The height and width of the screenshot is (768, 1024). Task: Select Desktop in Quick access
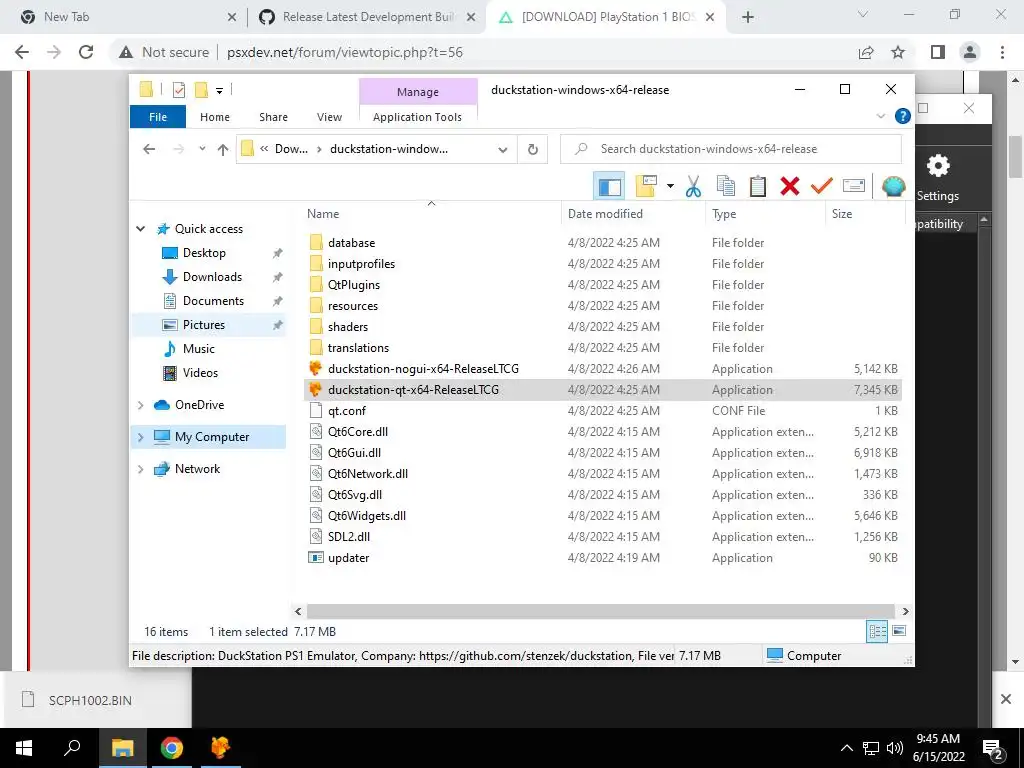[204, 253]
